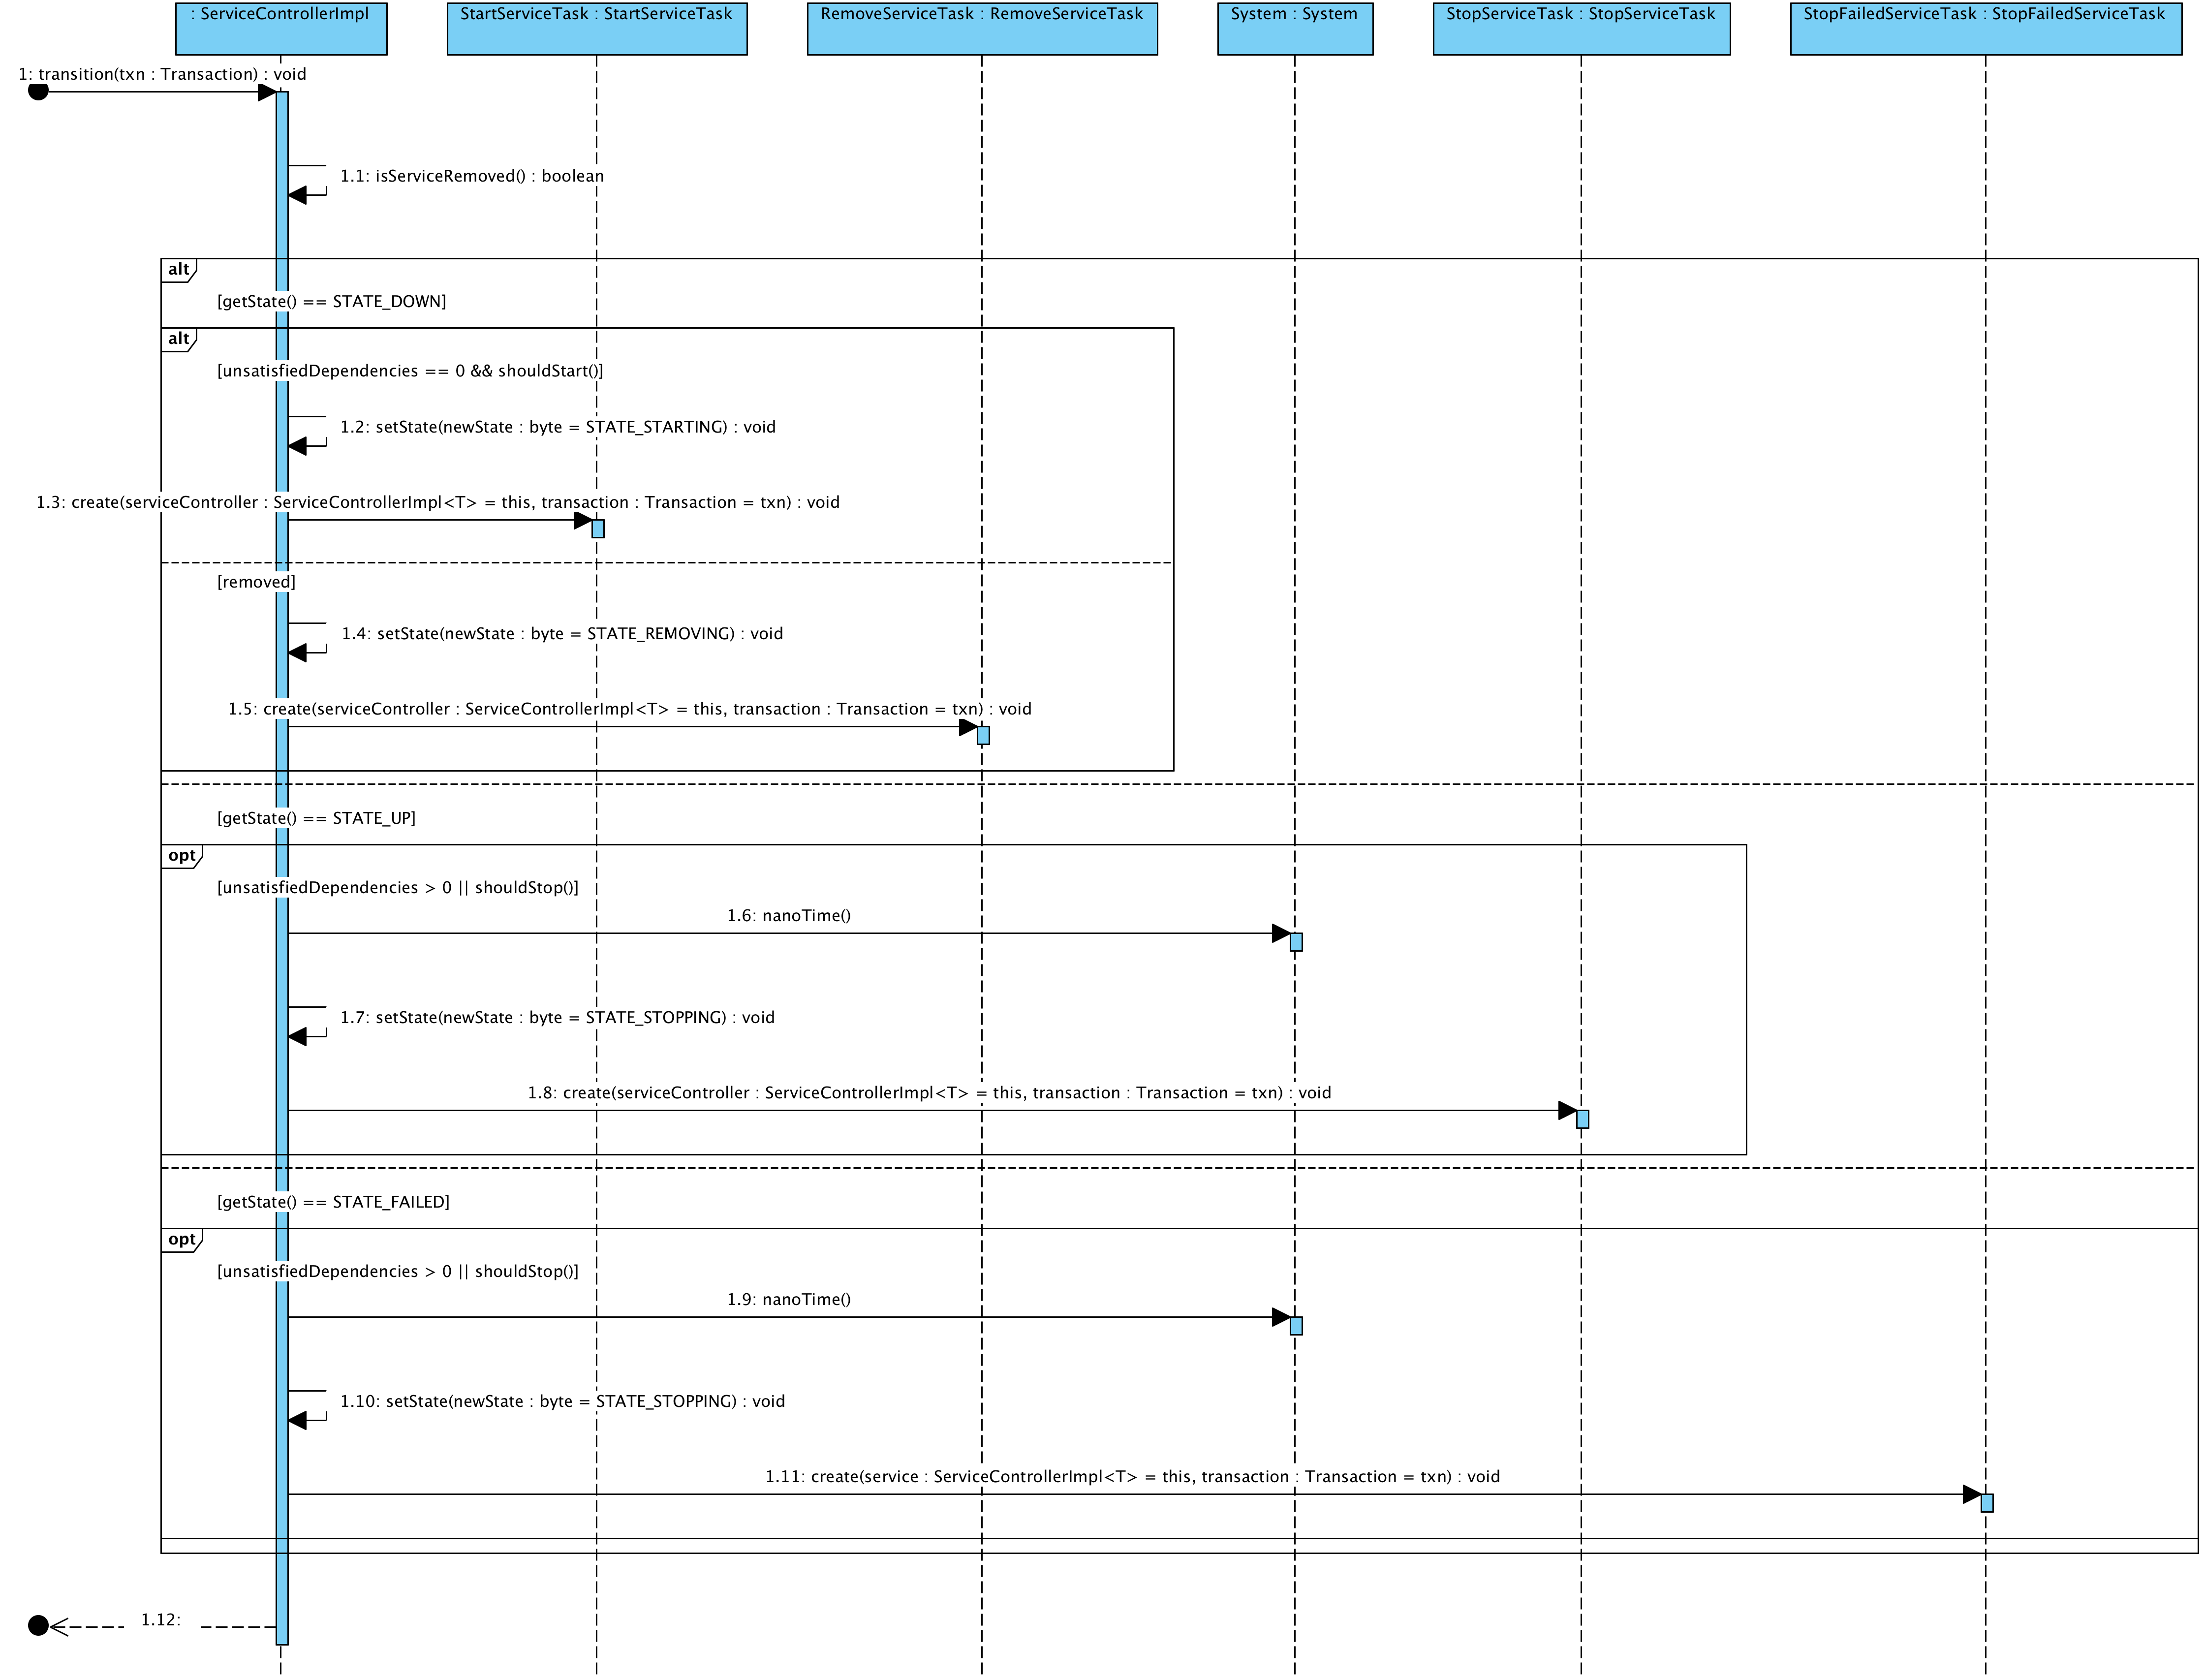Select the outermost alt fragment label
2204x1680 pixels.
pyautogui.click(x=179, y=270)
